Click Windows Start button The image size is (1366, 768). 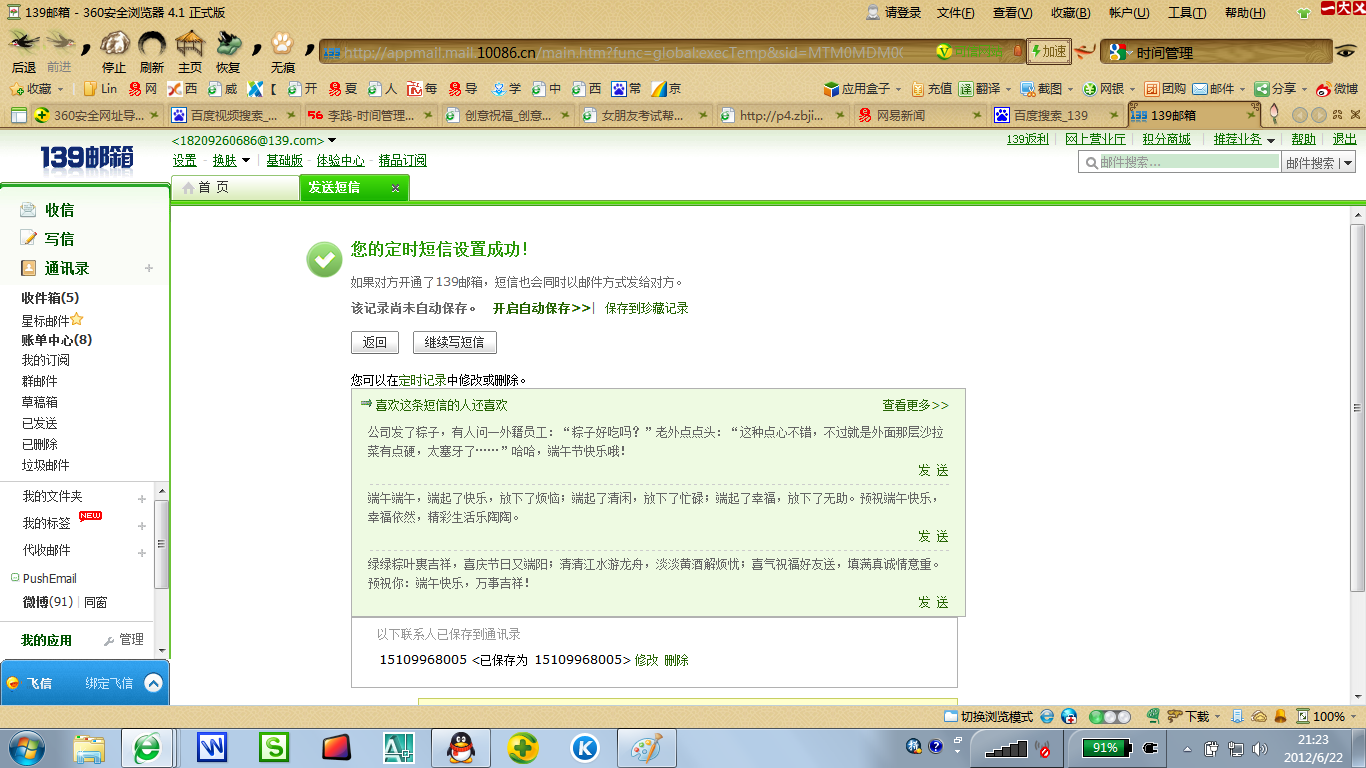[27, 747]
